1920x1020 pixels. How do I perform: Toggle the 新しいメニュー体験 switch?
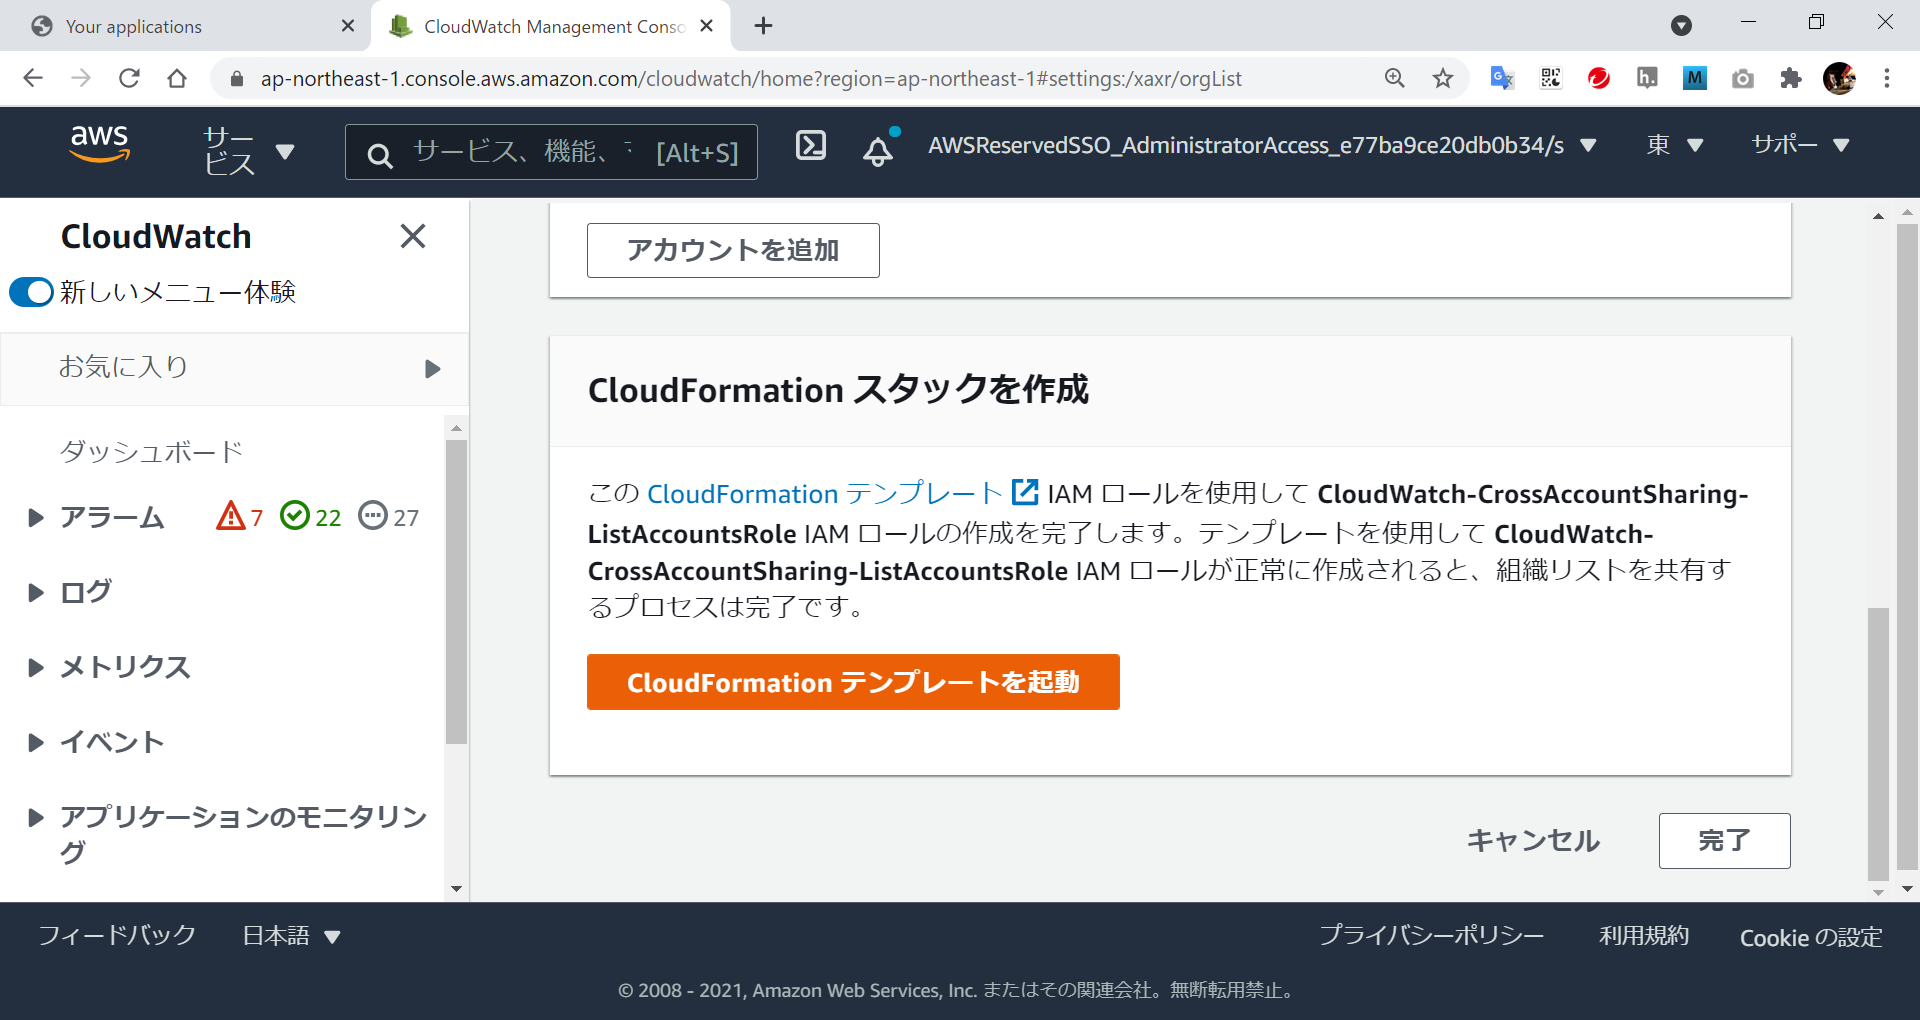[31, 292]
